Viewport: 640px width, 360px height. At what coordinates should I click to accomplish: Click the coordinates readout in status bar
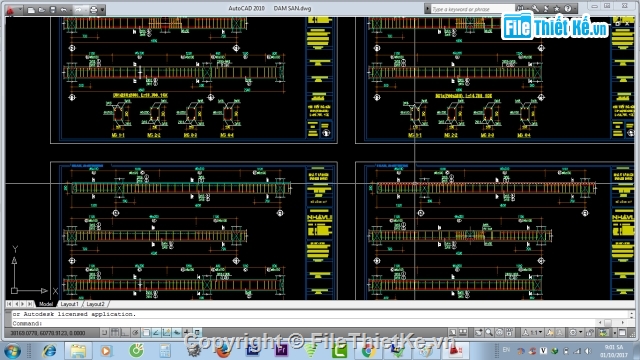48,333
